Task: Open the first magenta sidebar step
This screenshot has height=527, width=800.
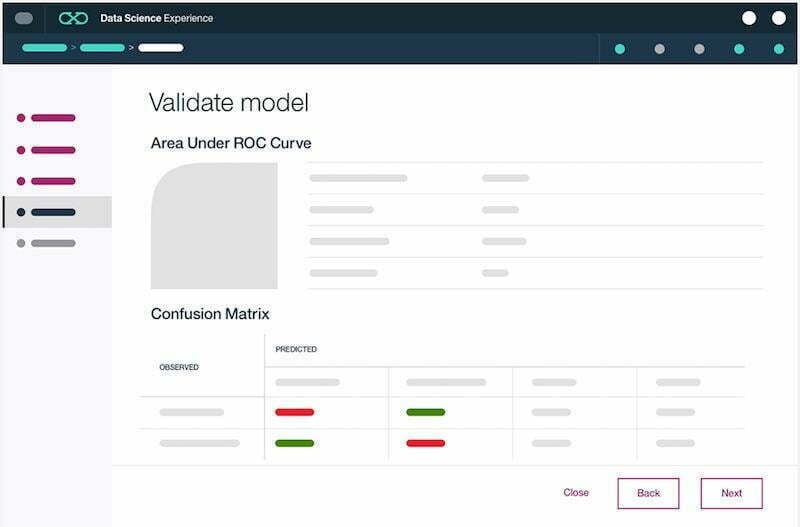Action: [x=46, y=118]
